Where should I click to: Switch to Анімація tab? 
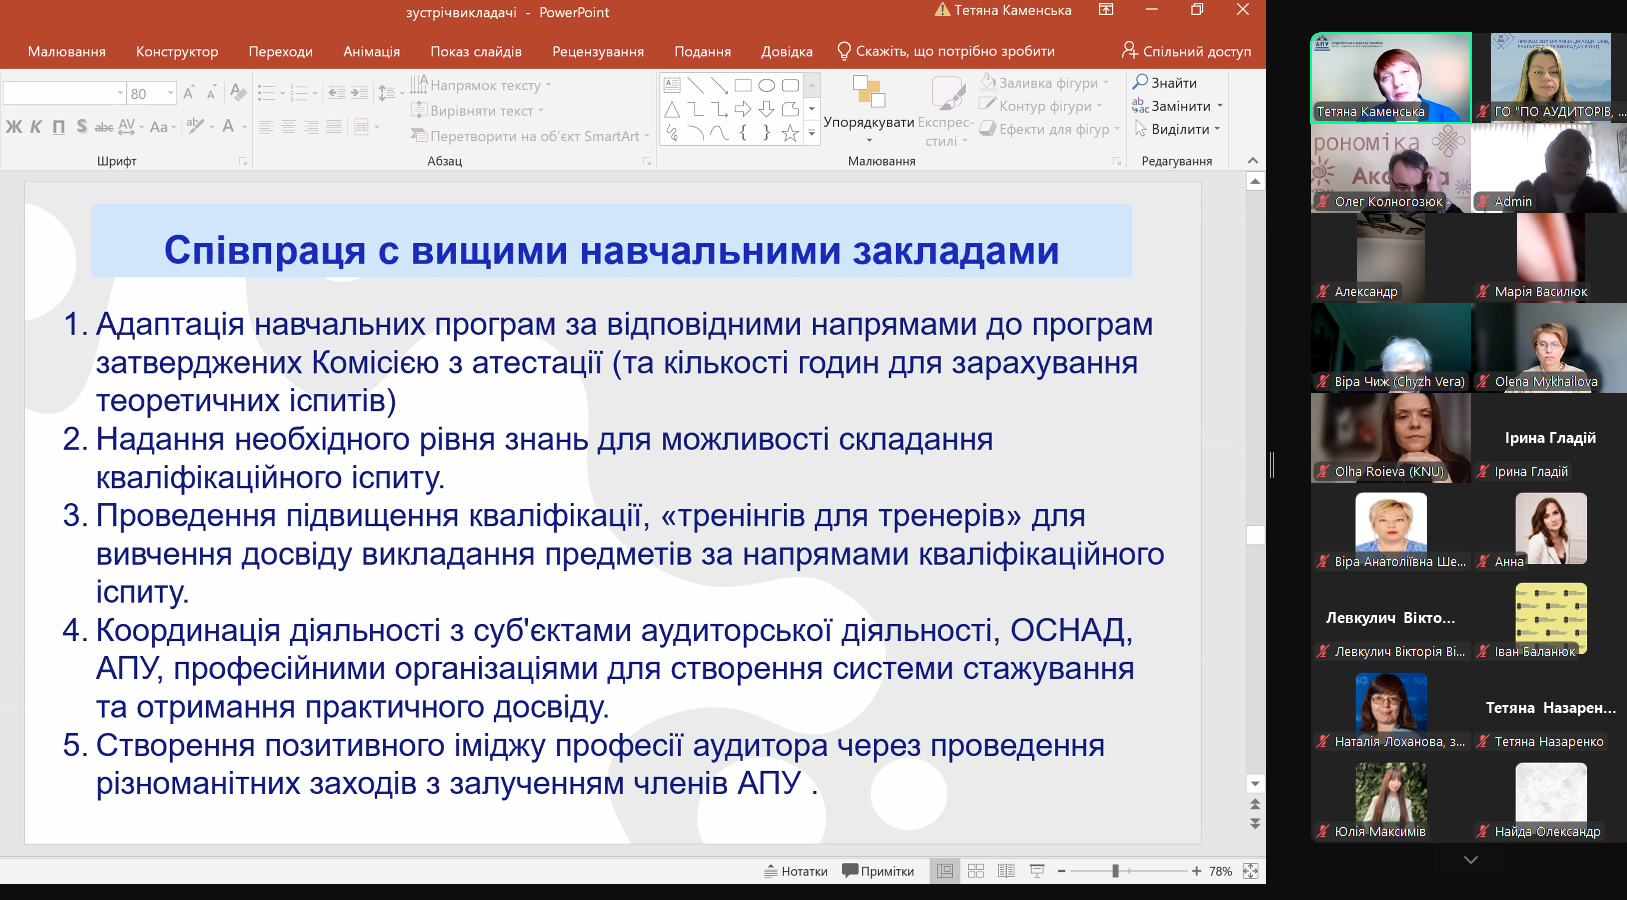372,51
